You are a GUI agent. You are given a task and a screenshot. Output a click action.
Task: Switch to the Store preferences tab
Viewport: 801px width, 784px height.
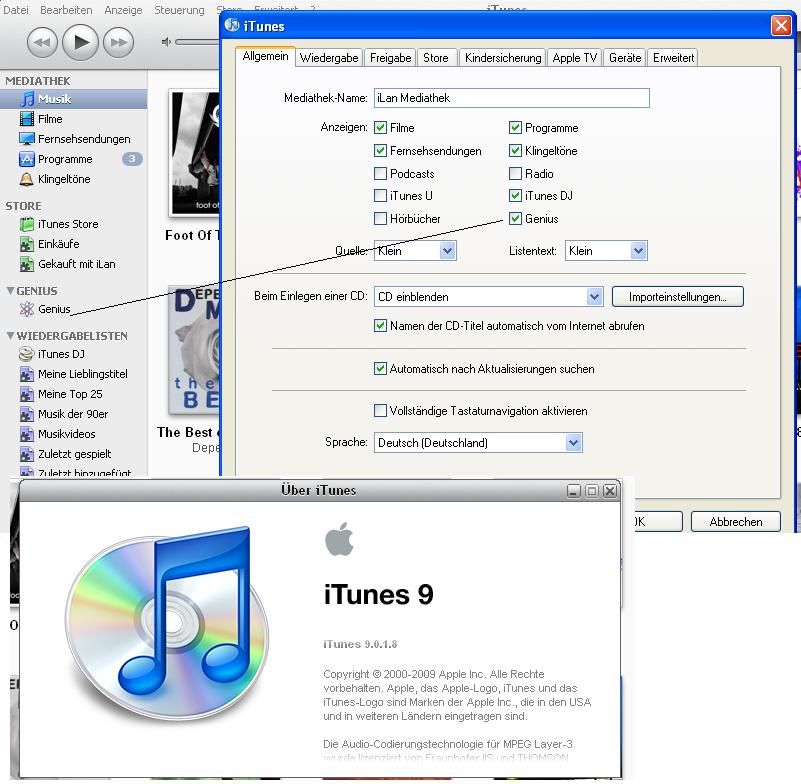click(x=436, y=58)
